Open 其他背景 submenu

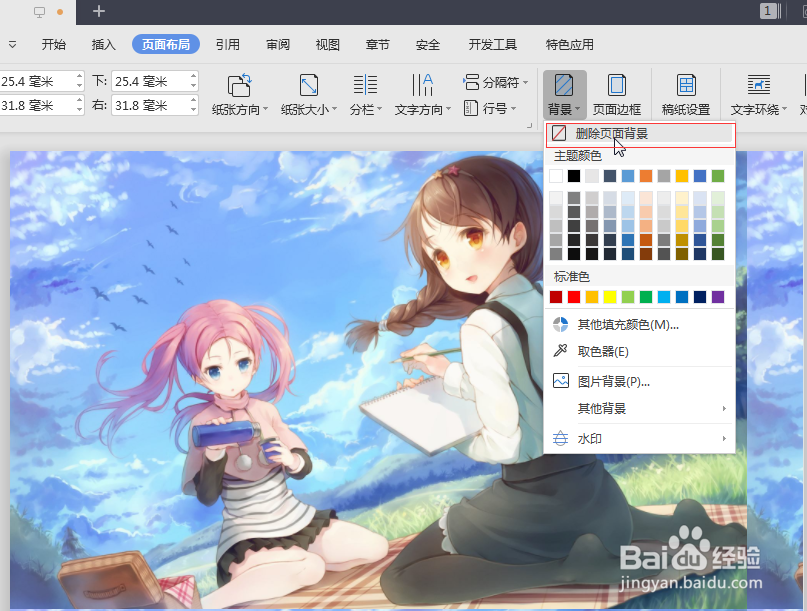click(640, 409)
